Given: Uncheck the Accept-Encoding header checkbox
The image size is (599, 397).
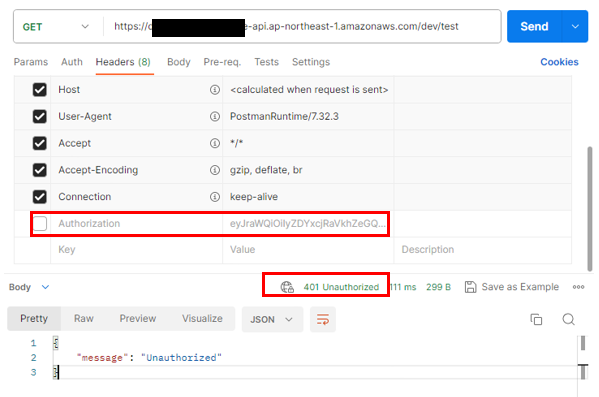Looking at the screenshot, I should click(40, 170).
